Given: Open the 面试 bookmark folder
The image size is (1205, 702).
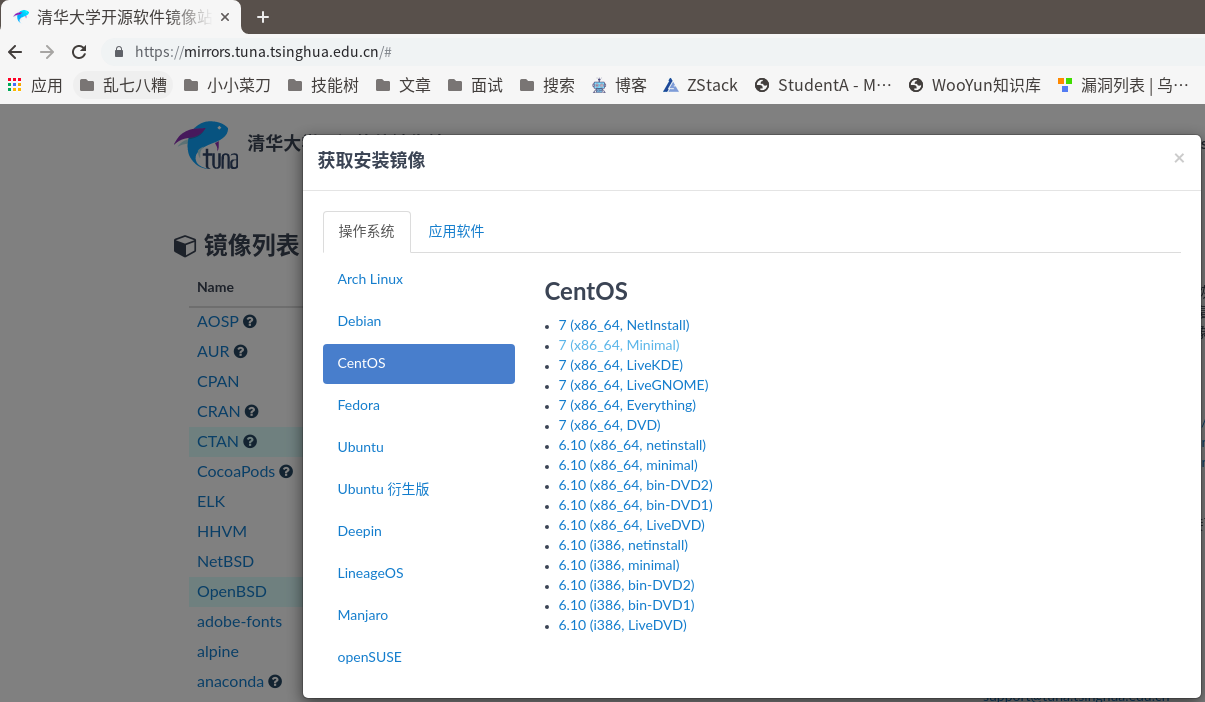Looking at the screenshot, I should click(x=475, y=85).
